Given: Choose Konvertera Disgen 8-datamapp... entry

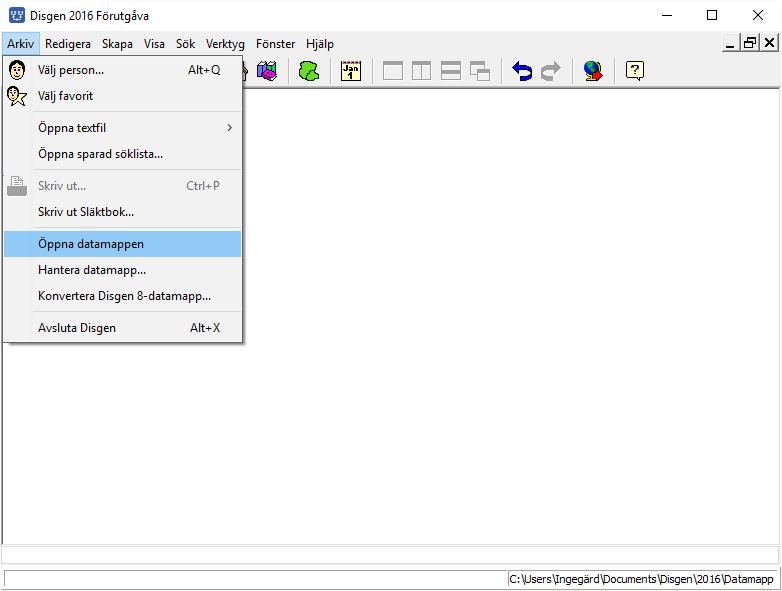Looking at the screenshot, I should [x=122, y=296].
